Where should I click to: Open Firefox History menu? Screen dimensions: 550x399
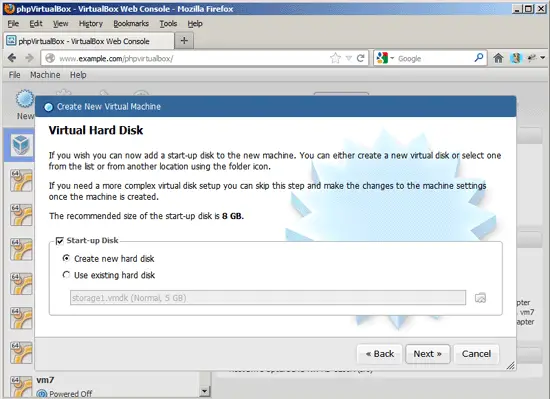(90, 23)
